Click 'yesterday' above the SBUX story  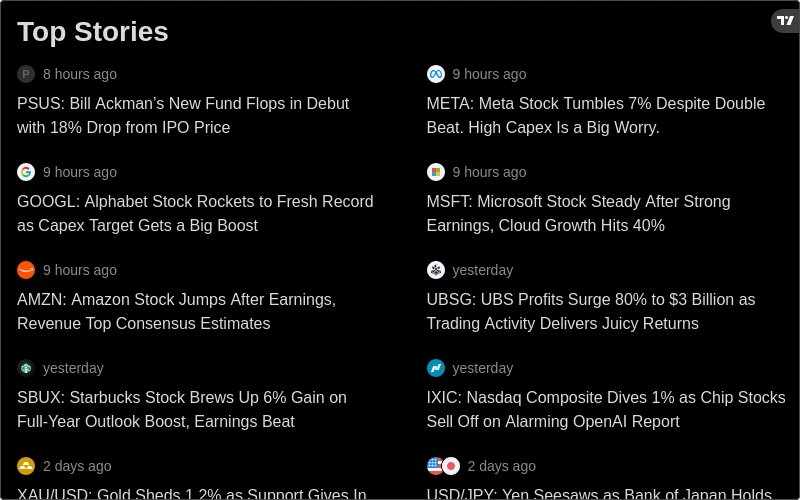73,368
